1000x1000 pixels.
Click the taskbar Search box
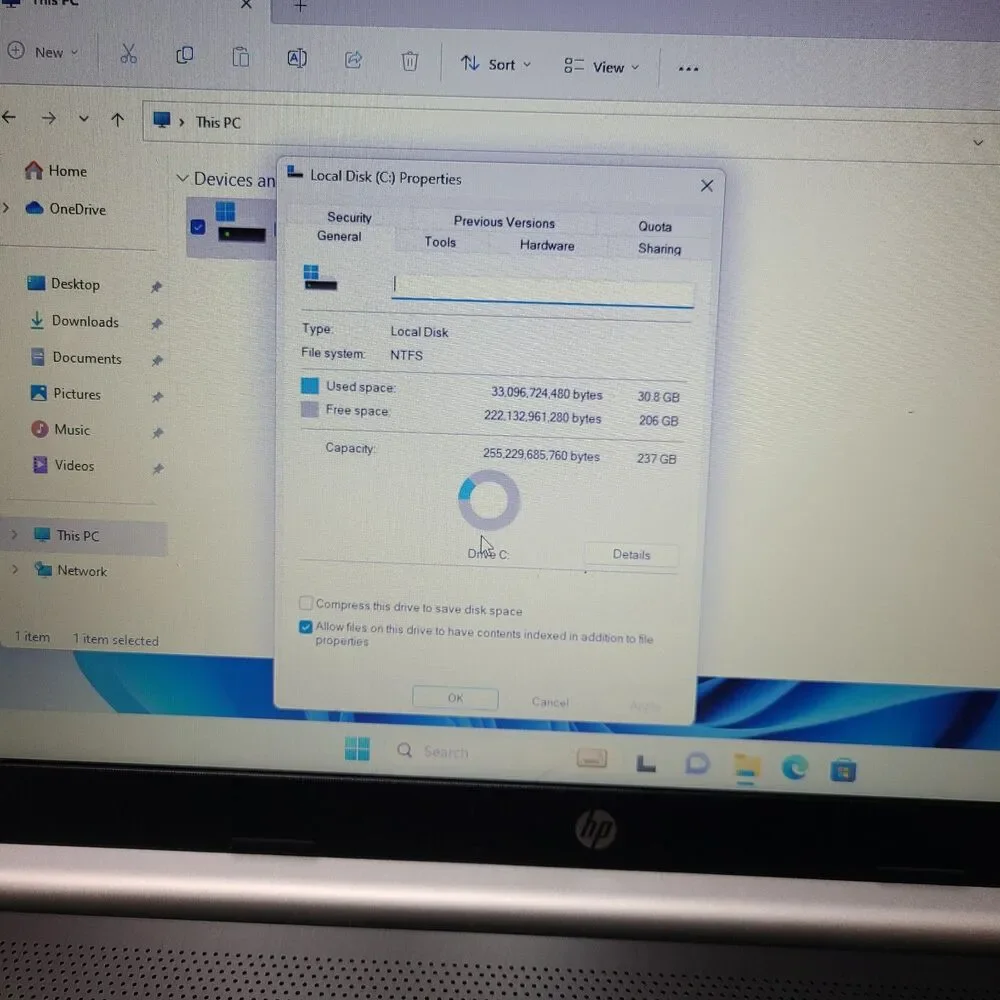434,751
